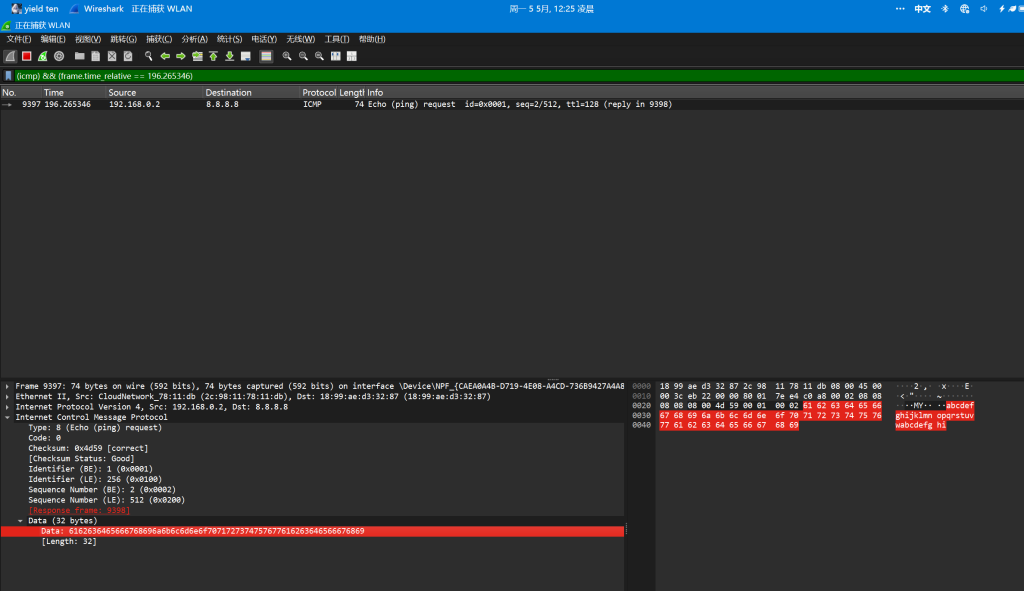Image resolution: width=1024 pixels, height=591 pixels.
Task: Expand the Frame 9397 tree node
Action: [8, 386]
